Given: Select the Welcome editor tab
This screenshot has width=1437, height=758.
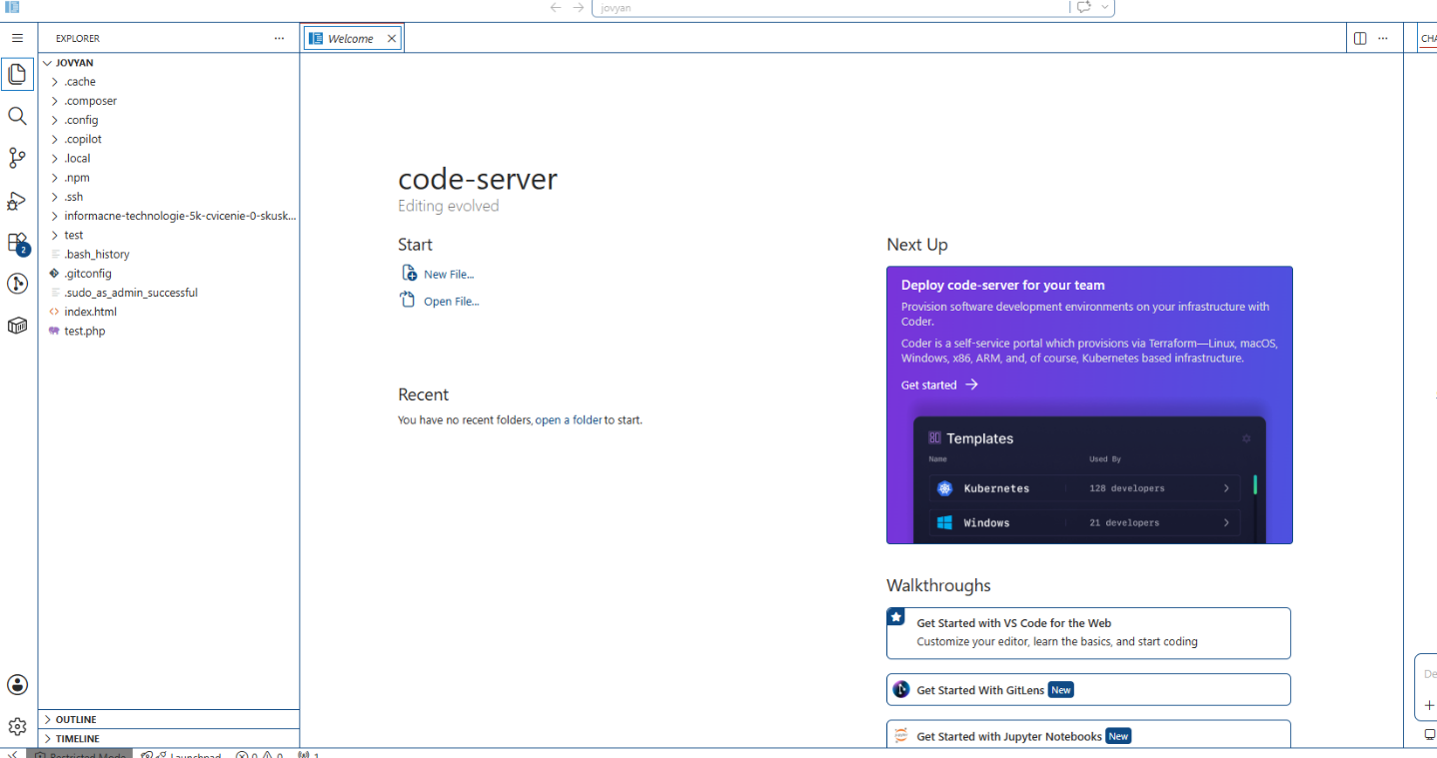Looking at the screenshot, I should (x=353, y=38).
